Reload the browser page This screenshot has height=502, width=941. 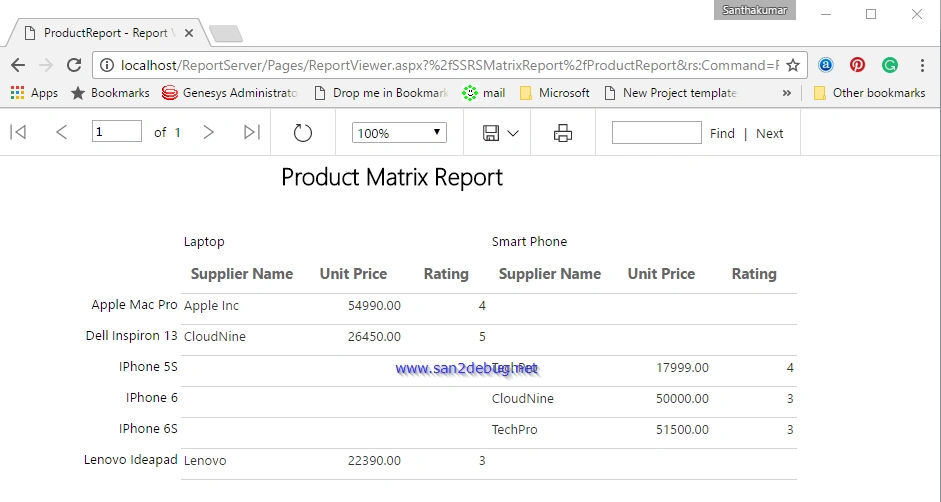pyautogui.click(x=74, y=65)
